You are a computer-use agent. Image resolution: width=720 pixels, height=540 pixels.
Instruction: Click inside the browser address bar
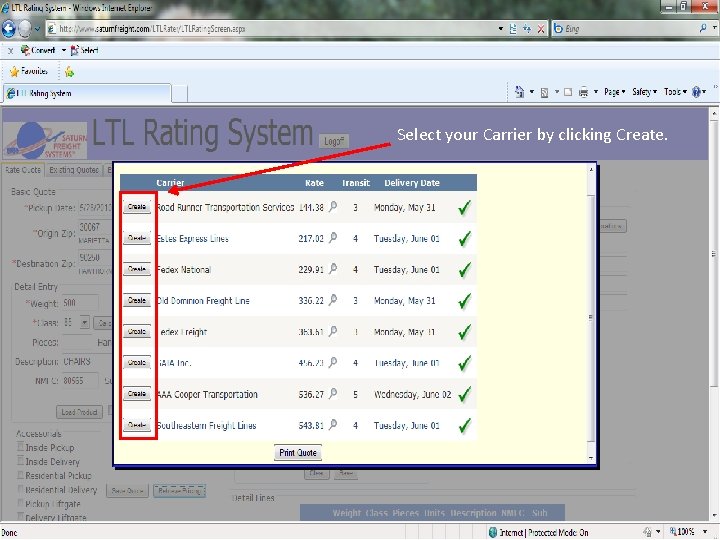click(271, 29)
